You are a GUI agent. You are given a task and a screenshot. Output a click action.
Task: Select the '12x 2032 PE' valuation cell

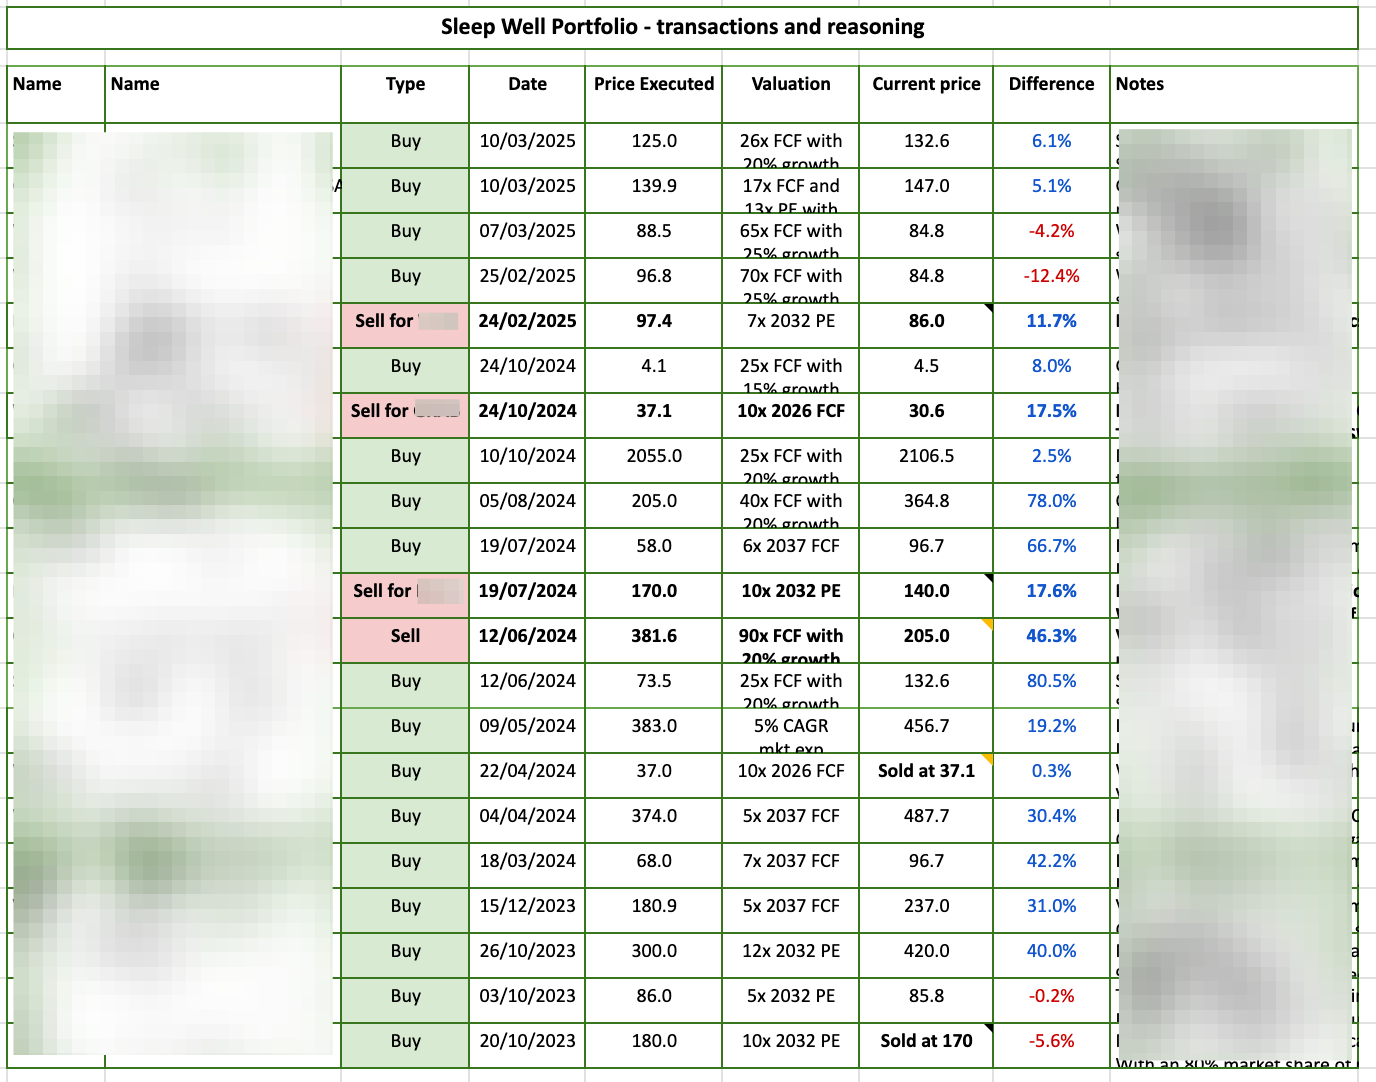coord(791,956)
